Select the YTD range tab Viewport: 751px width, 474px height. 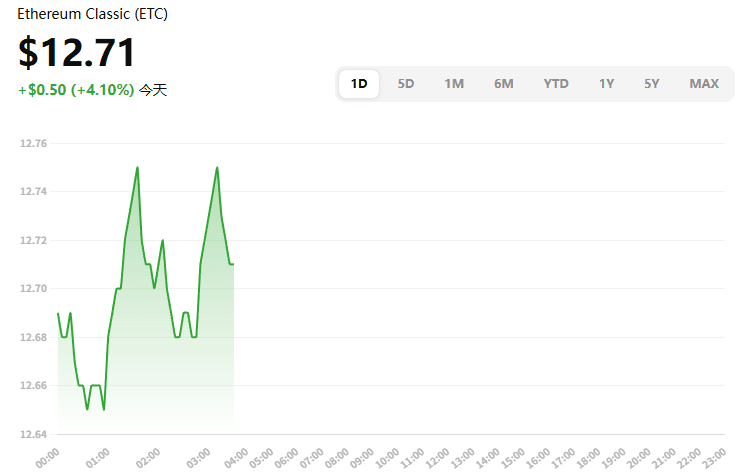point(556,84)
